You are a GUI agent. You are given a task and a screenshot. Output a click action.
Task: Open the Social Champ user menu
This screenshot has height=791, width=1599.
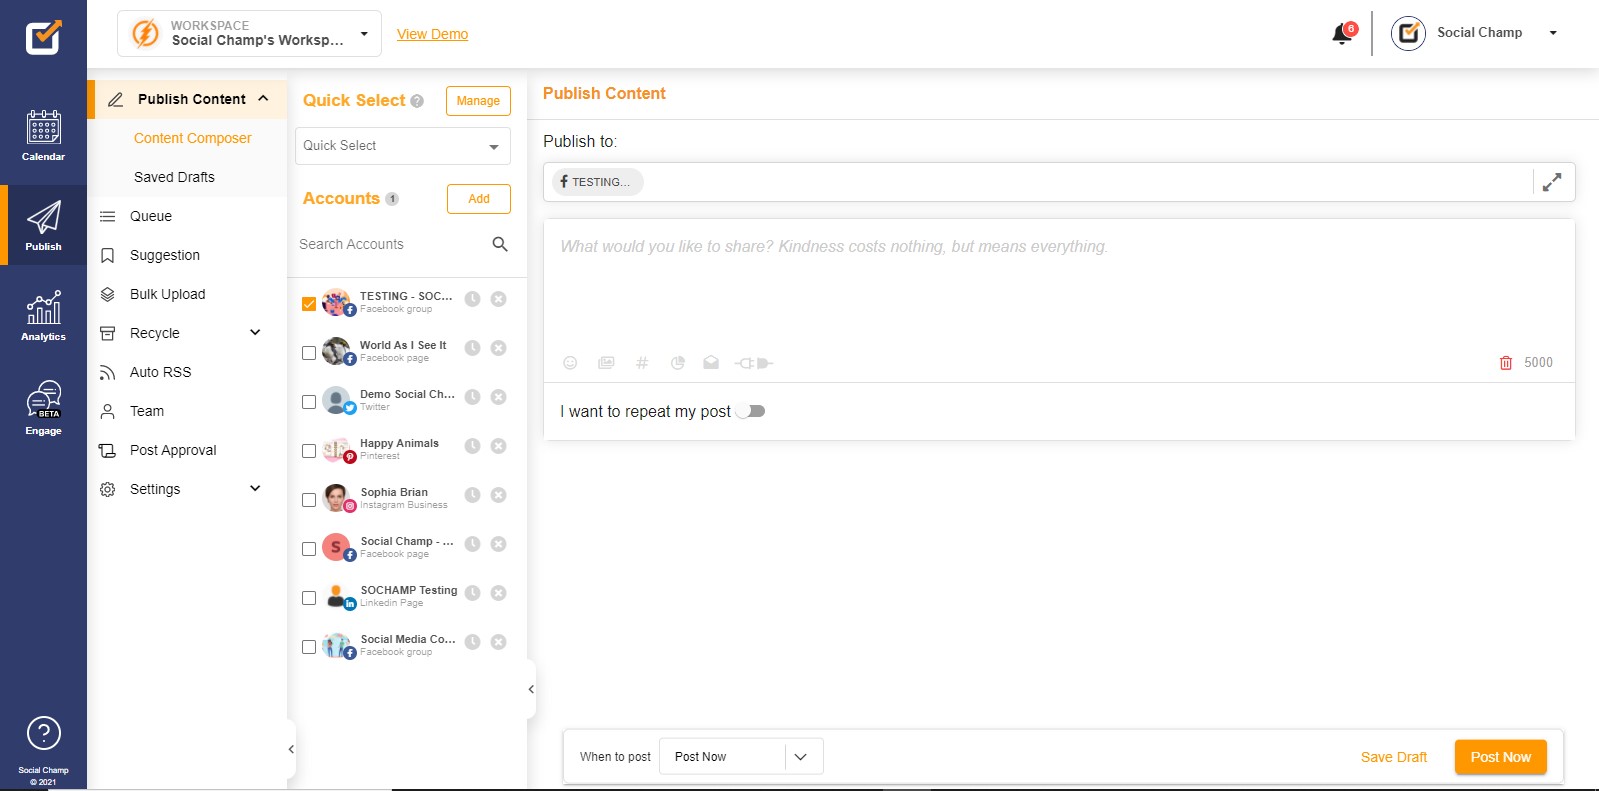coord(1475,33)
